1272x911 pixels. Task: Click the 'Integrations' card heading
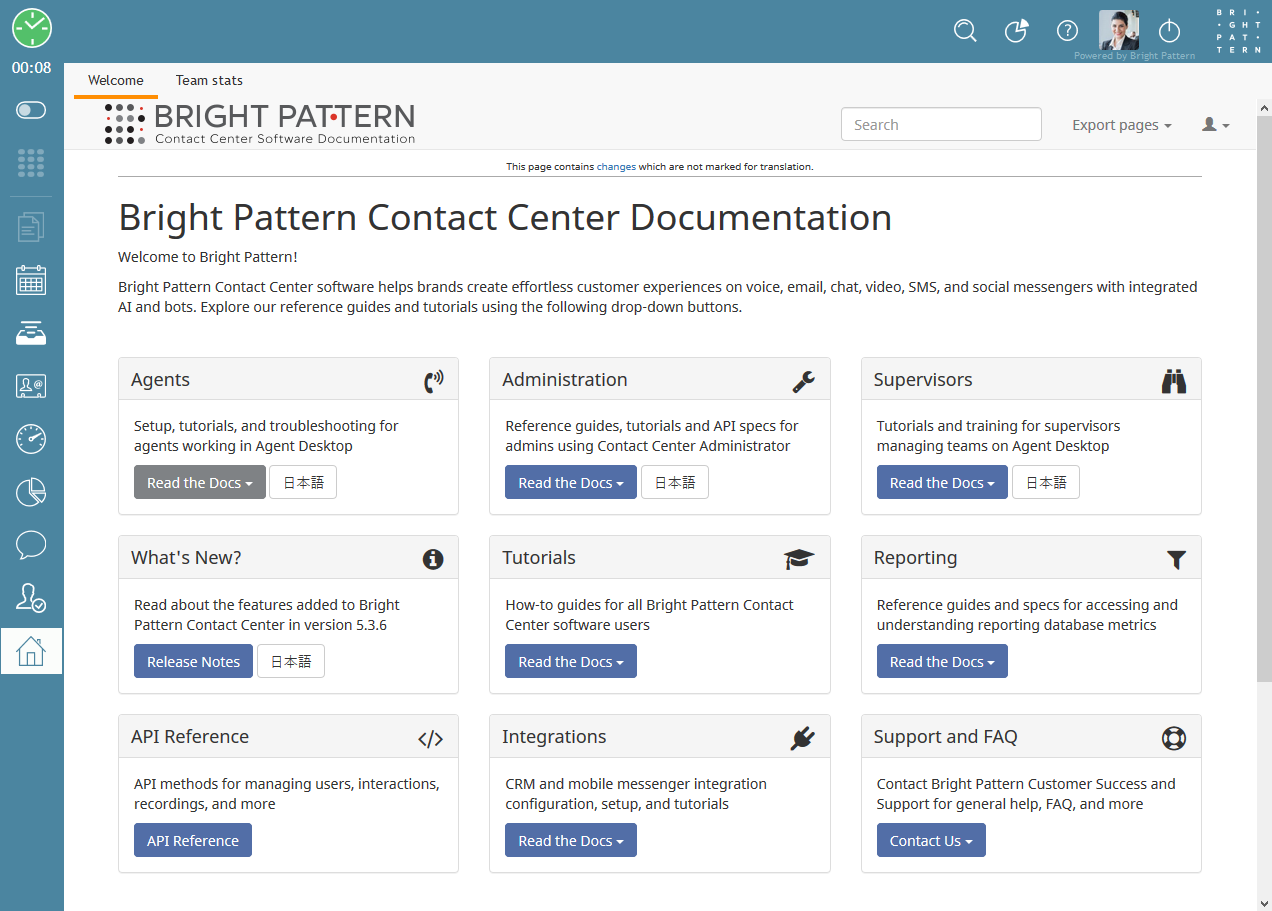(x=554, y=736)
